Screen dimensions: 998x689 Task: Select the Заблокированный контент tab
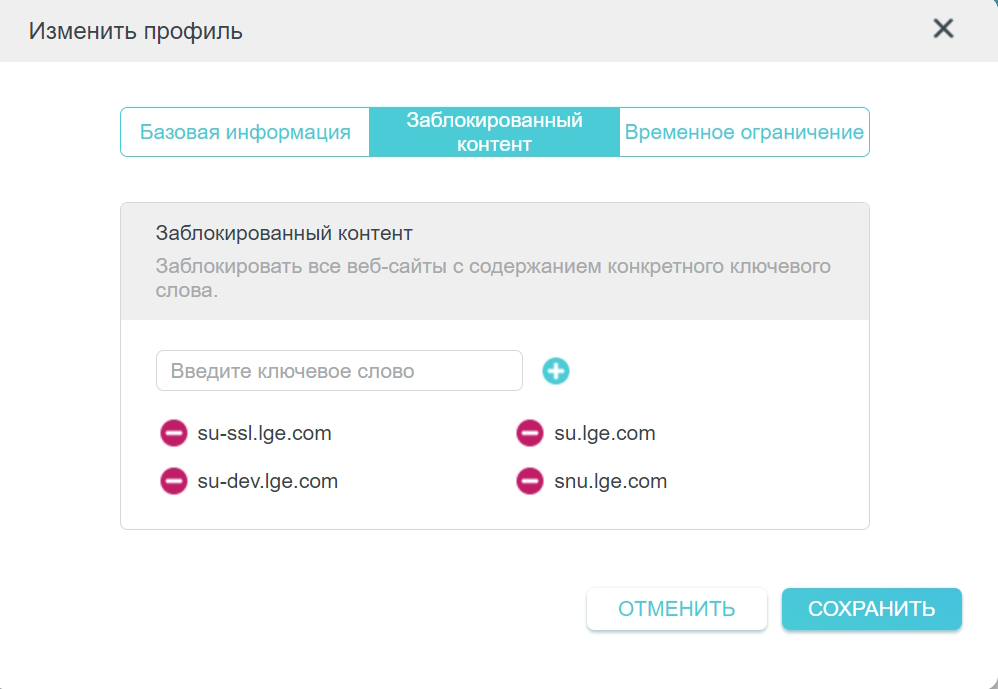pos(494,132)
